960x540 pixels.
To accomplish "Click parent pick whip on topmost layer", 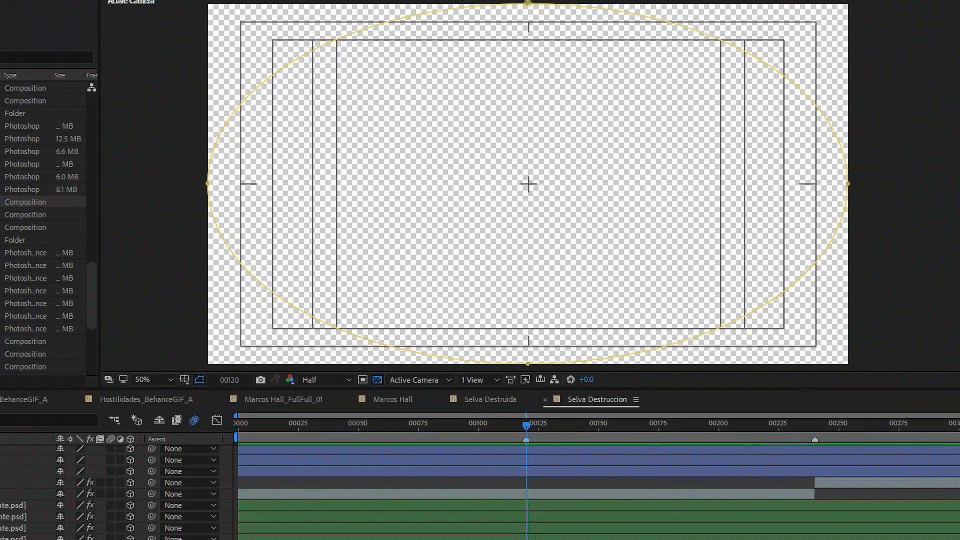I will point(151,449).
